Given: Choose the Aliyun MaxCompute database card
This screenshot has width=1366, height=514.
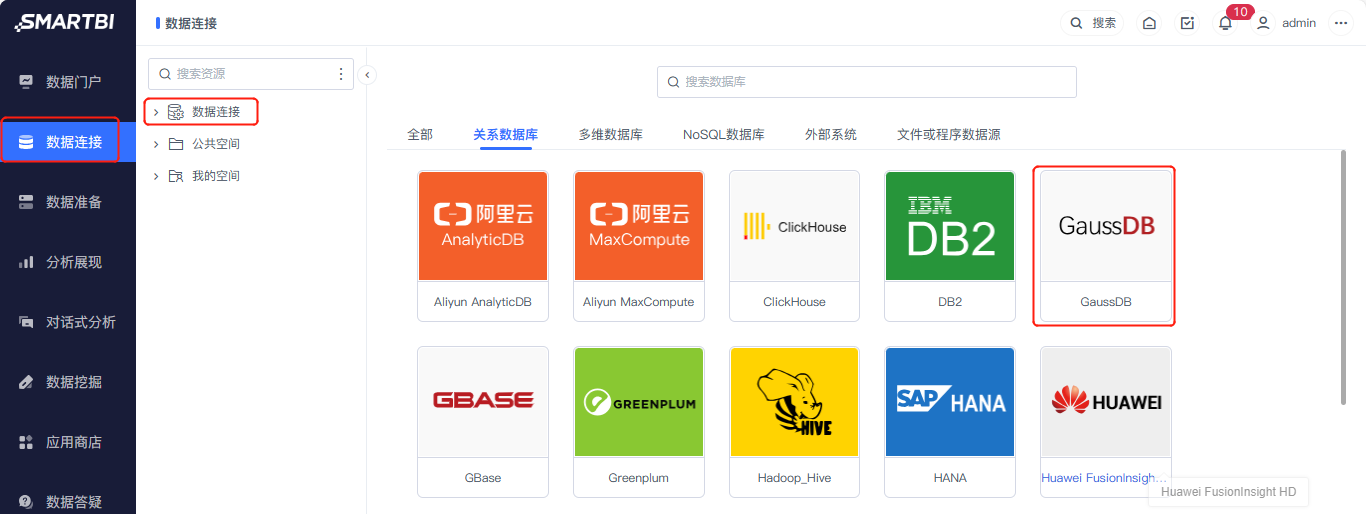Looking at the screenshot, I should coord(639,245).
